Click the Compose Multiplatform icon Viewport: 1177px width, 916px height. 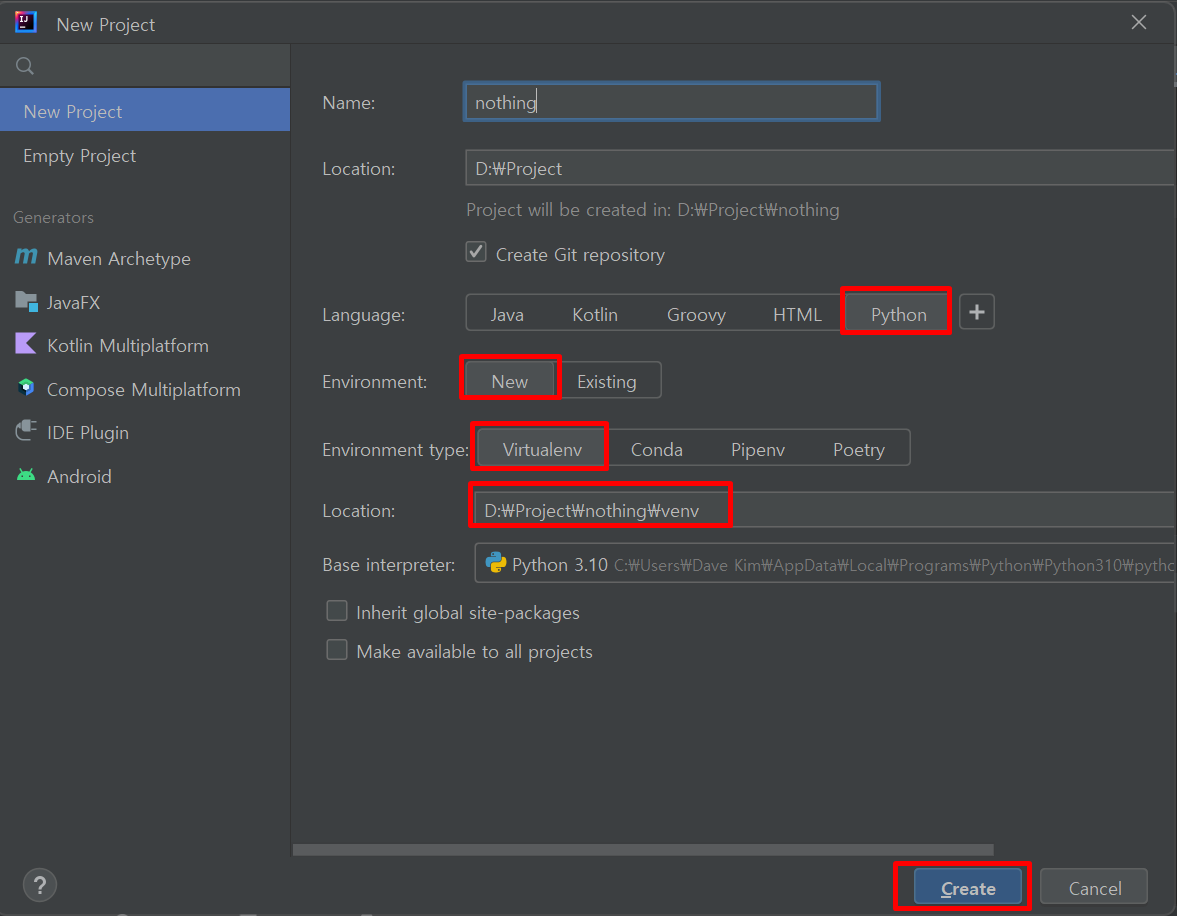click(26, 388)
